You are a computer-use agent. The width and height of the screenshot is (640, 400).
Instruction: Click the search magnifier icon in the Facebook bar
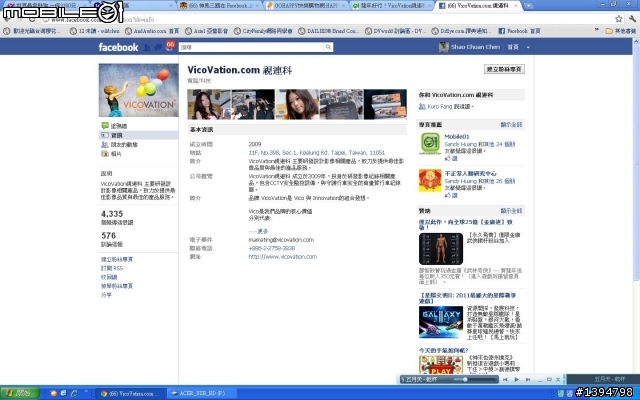click(328, 47)
